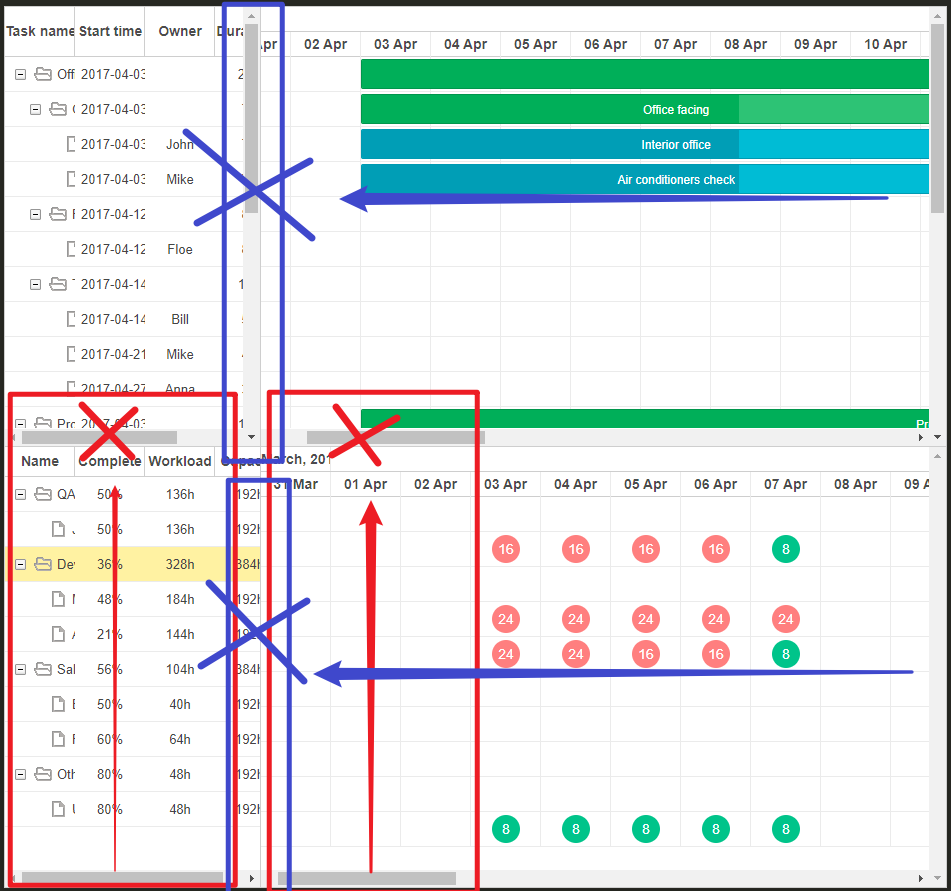Click the green 8 badge under 07 Apr
This screenshot has width=951, height=891.
pos(786,549)
